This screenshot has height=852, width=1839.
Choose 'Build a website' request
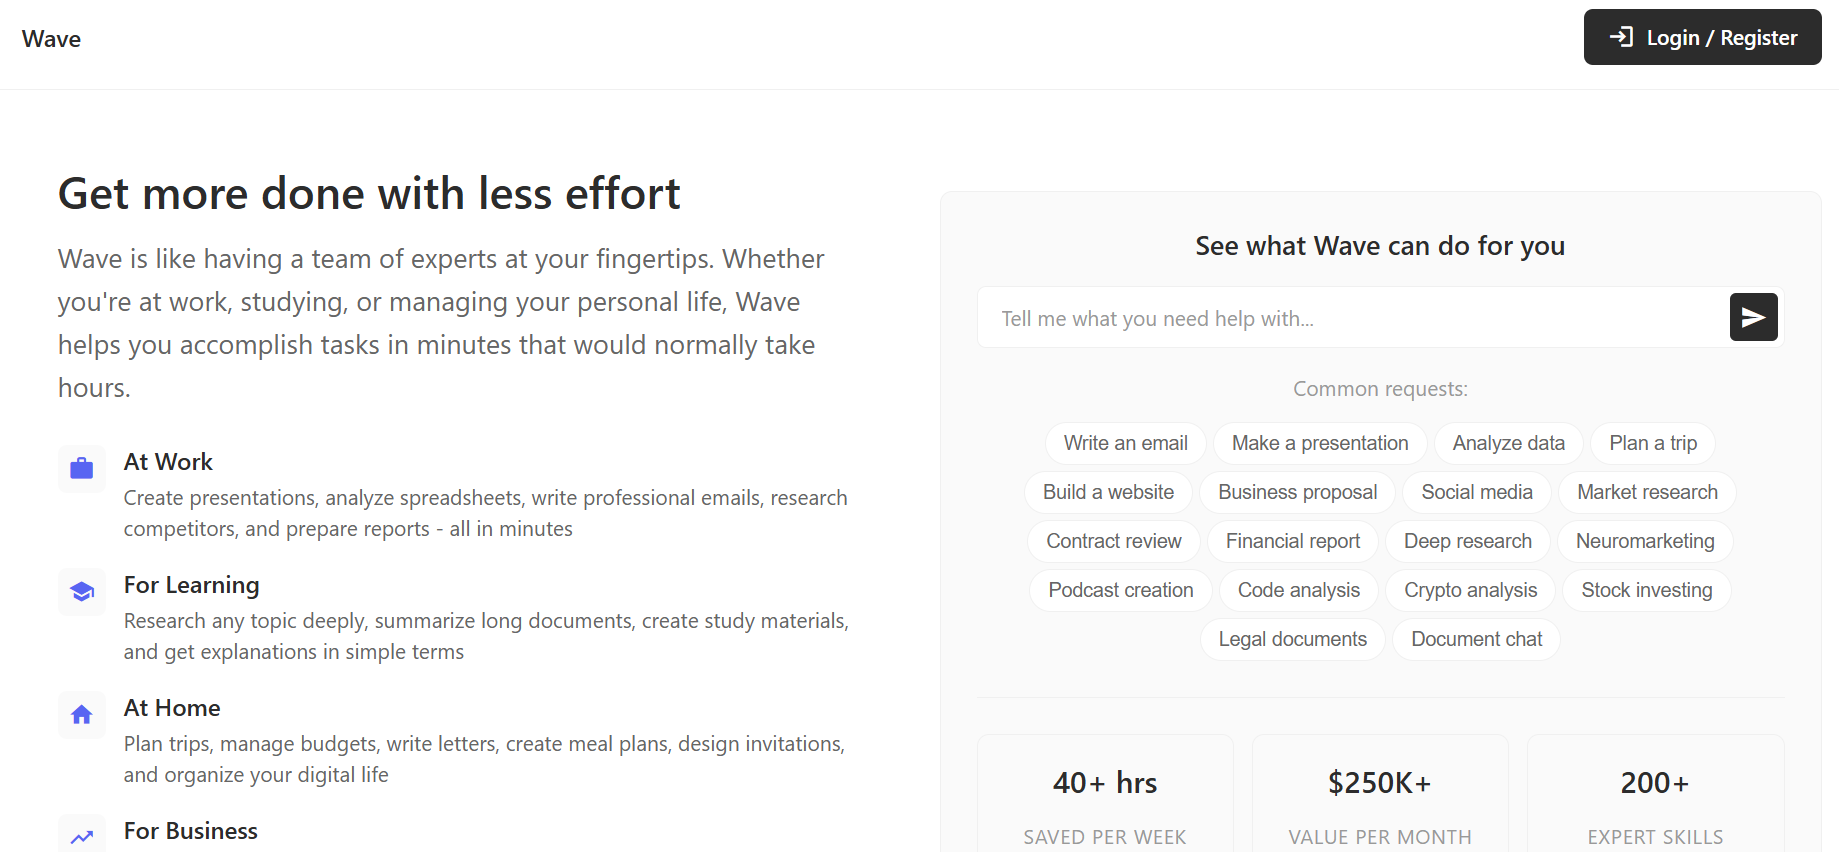click(x=1108, y=492)
